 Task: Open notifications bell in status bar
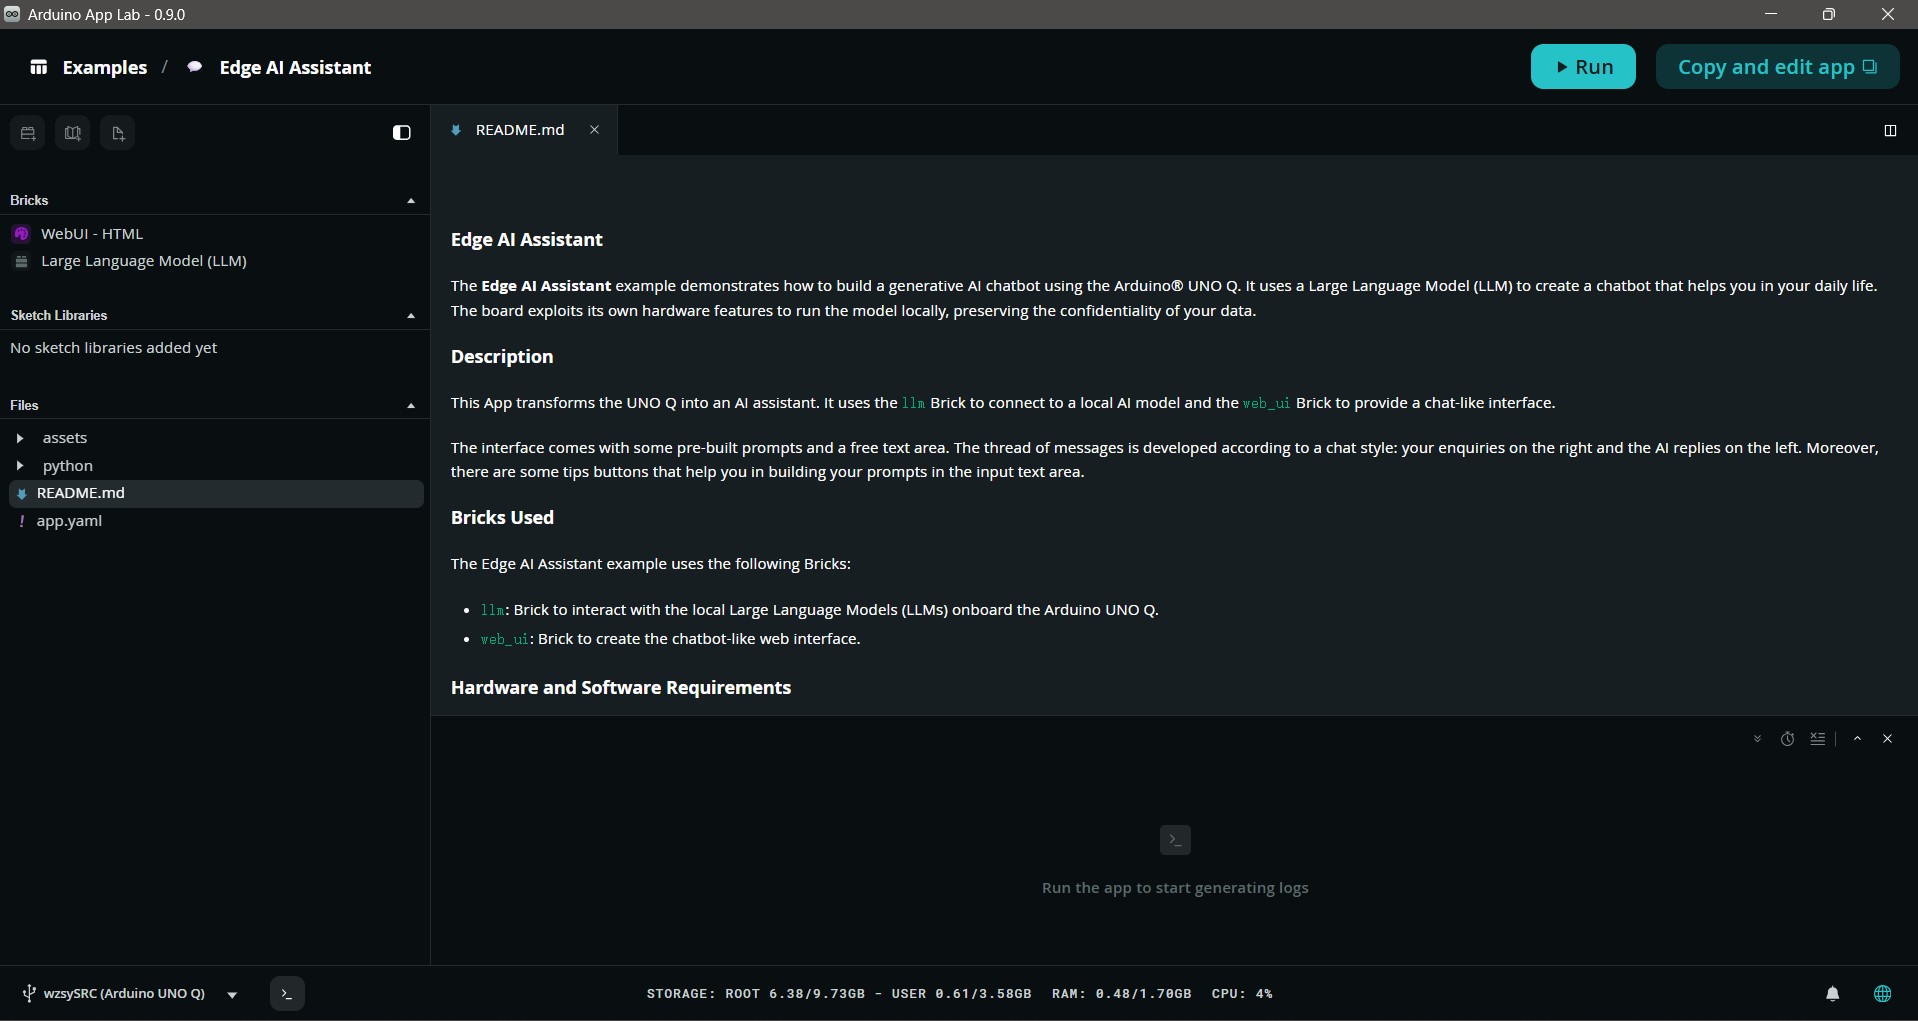[1832, 994]
